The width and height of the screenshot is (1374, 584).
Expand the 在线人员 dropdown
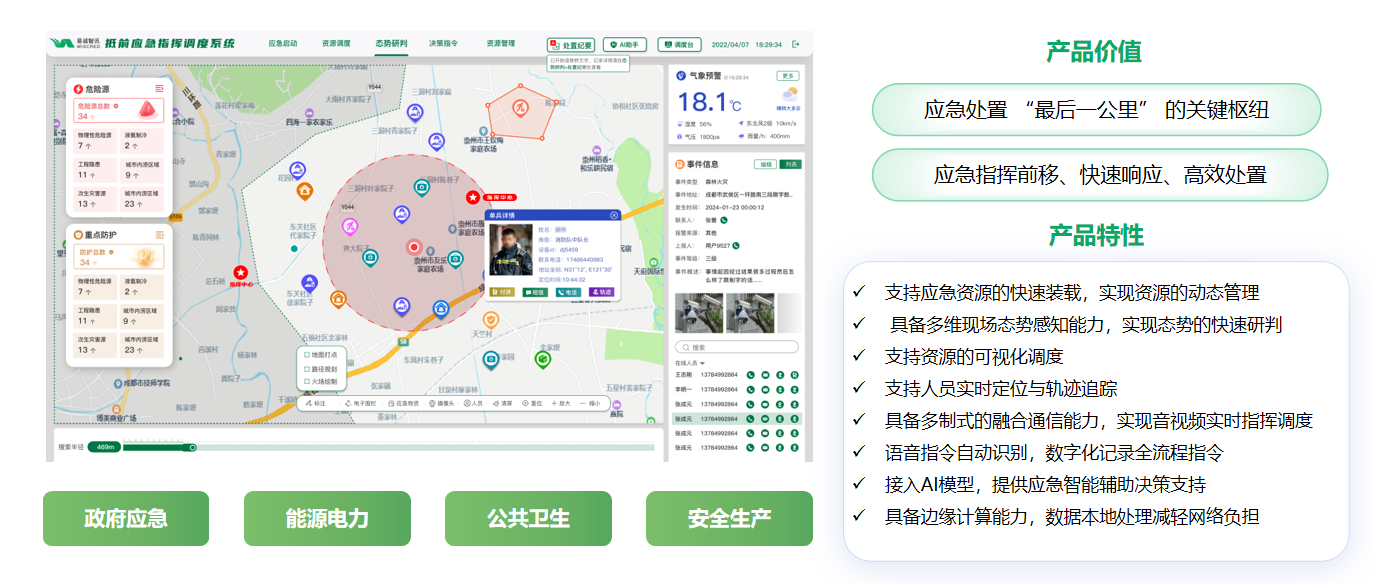click(690, 363)
